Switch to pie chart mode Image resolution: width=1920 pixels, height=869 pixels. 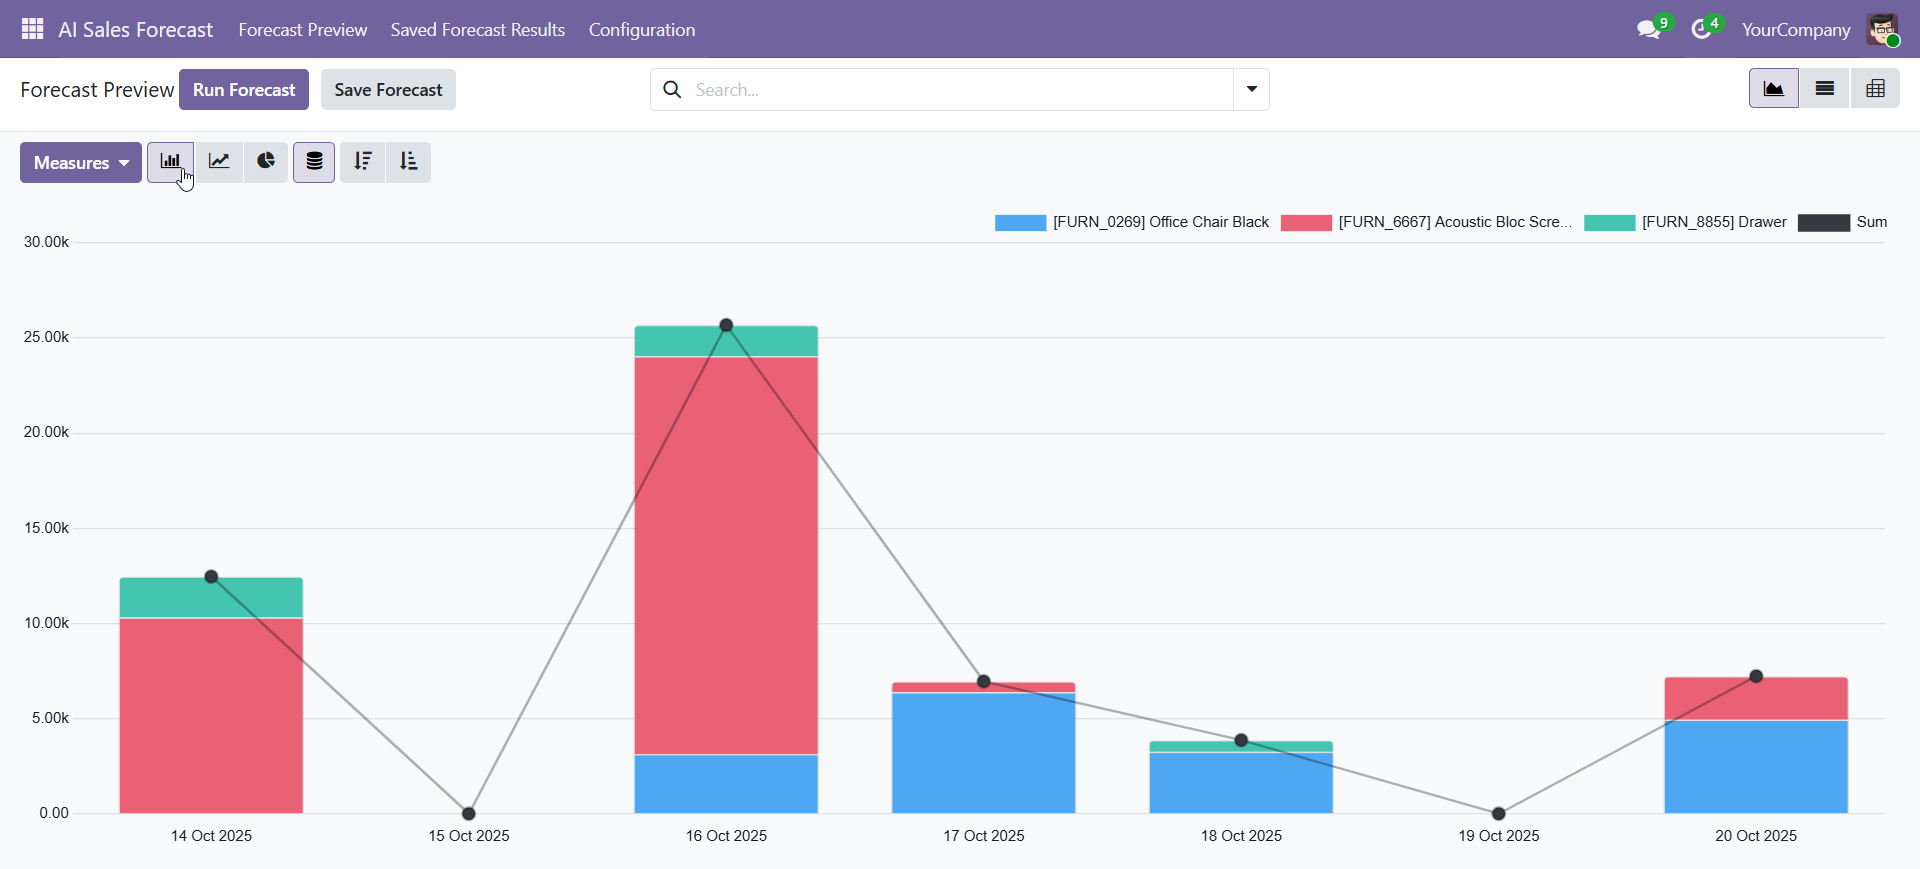click(x=266, y=162)
